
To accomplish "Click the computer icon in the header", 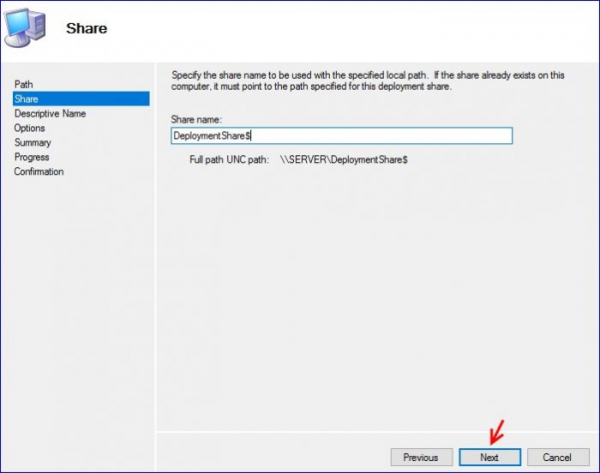I will [25, 28].
